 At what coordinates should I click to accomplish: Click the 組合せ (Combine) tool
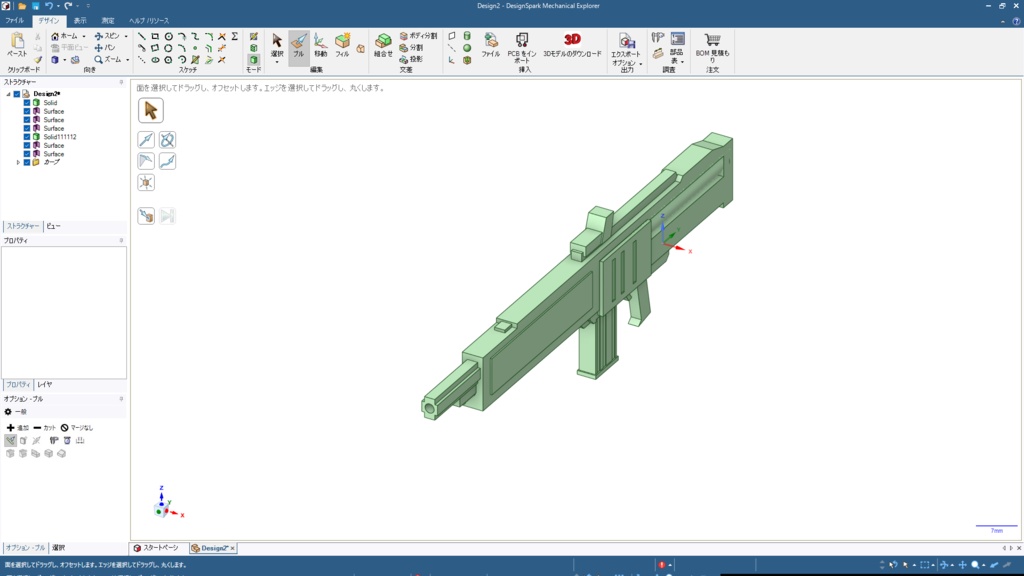[383, 46]
